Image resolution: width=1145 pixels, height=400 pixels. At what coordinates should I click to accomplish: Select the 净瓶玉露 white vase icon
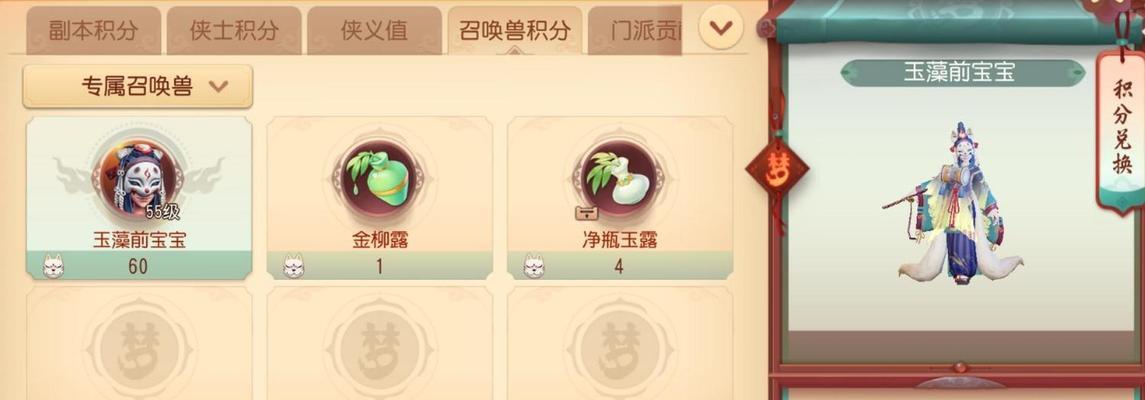coord(619,179)
